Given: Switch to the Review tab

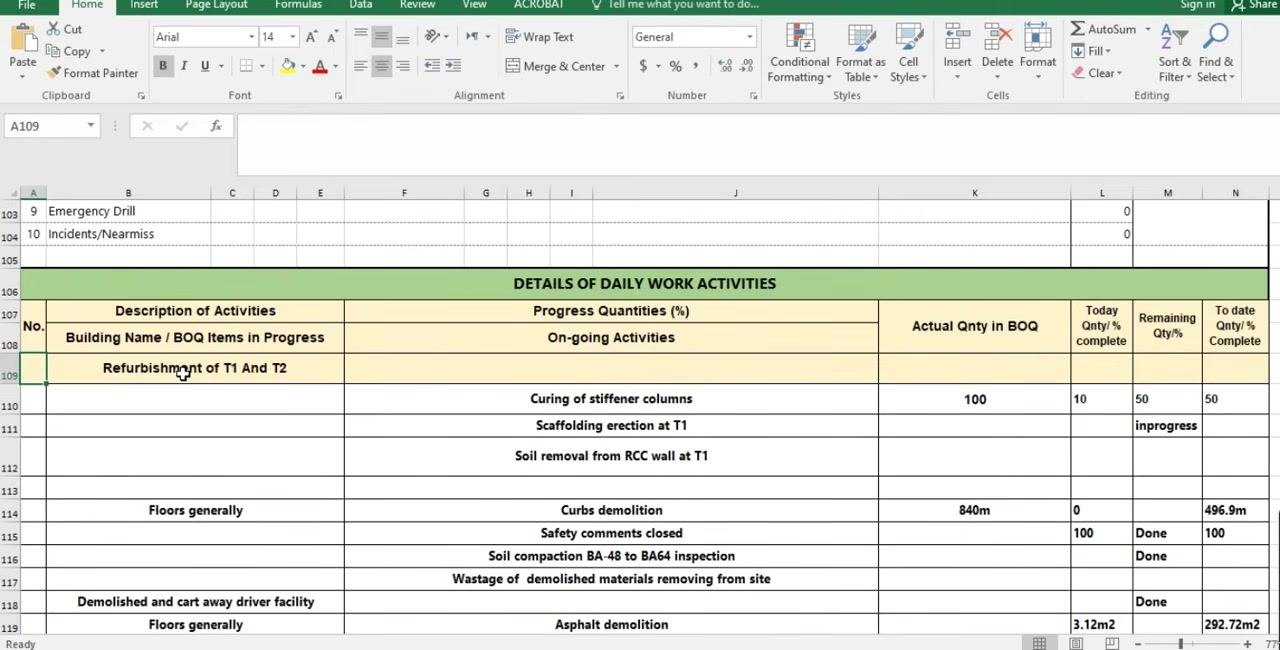Looking at the screenshot, I should (x=418, y=5).
